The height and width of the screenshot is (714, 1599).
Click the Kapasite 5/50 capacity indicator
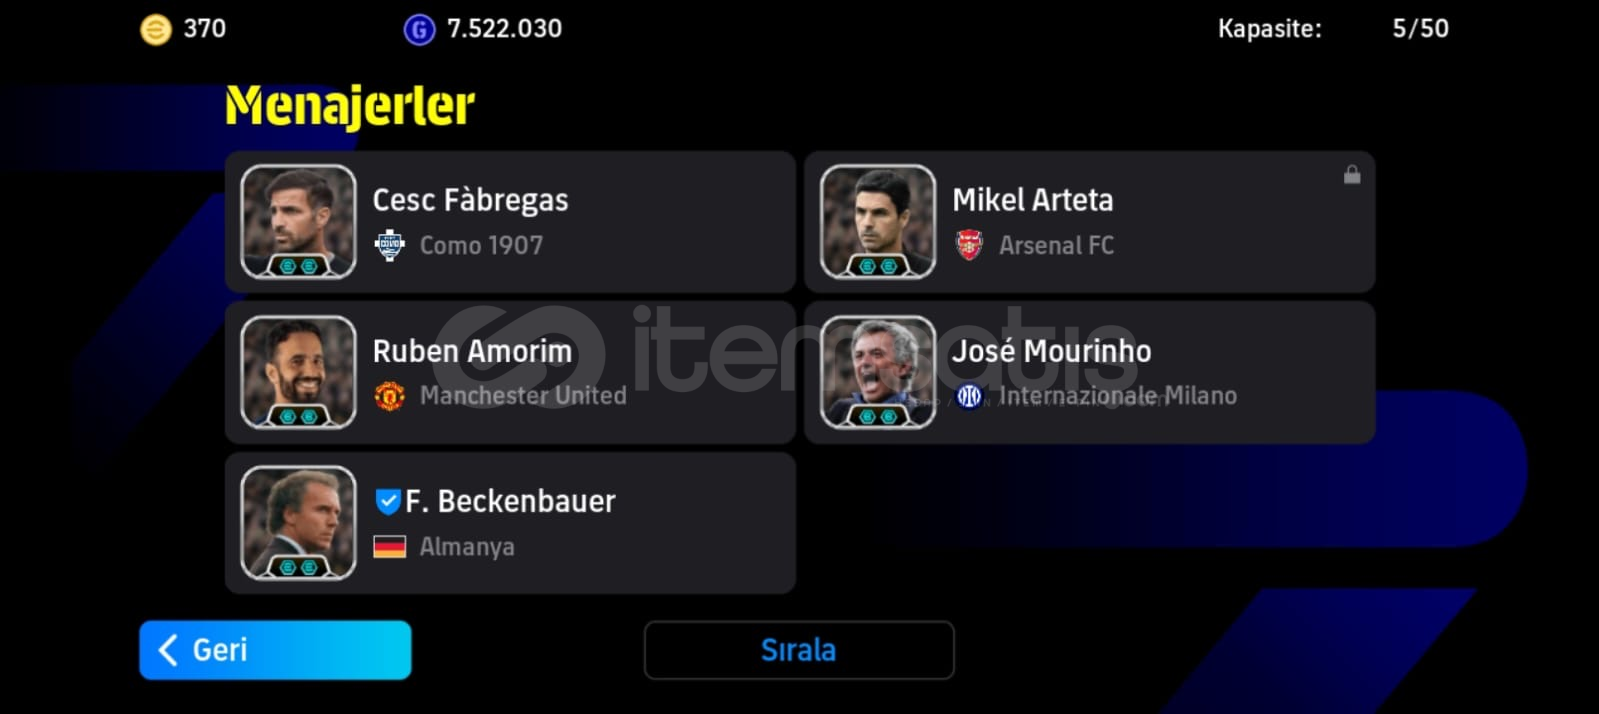coord(1333,29)
